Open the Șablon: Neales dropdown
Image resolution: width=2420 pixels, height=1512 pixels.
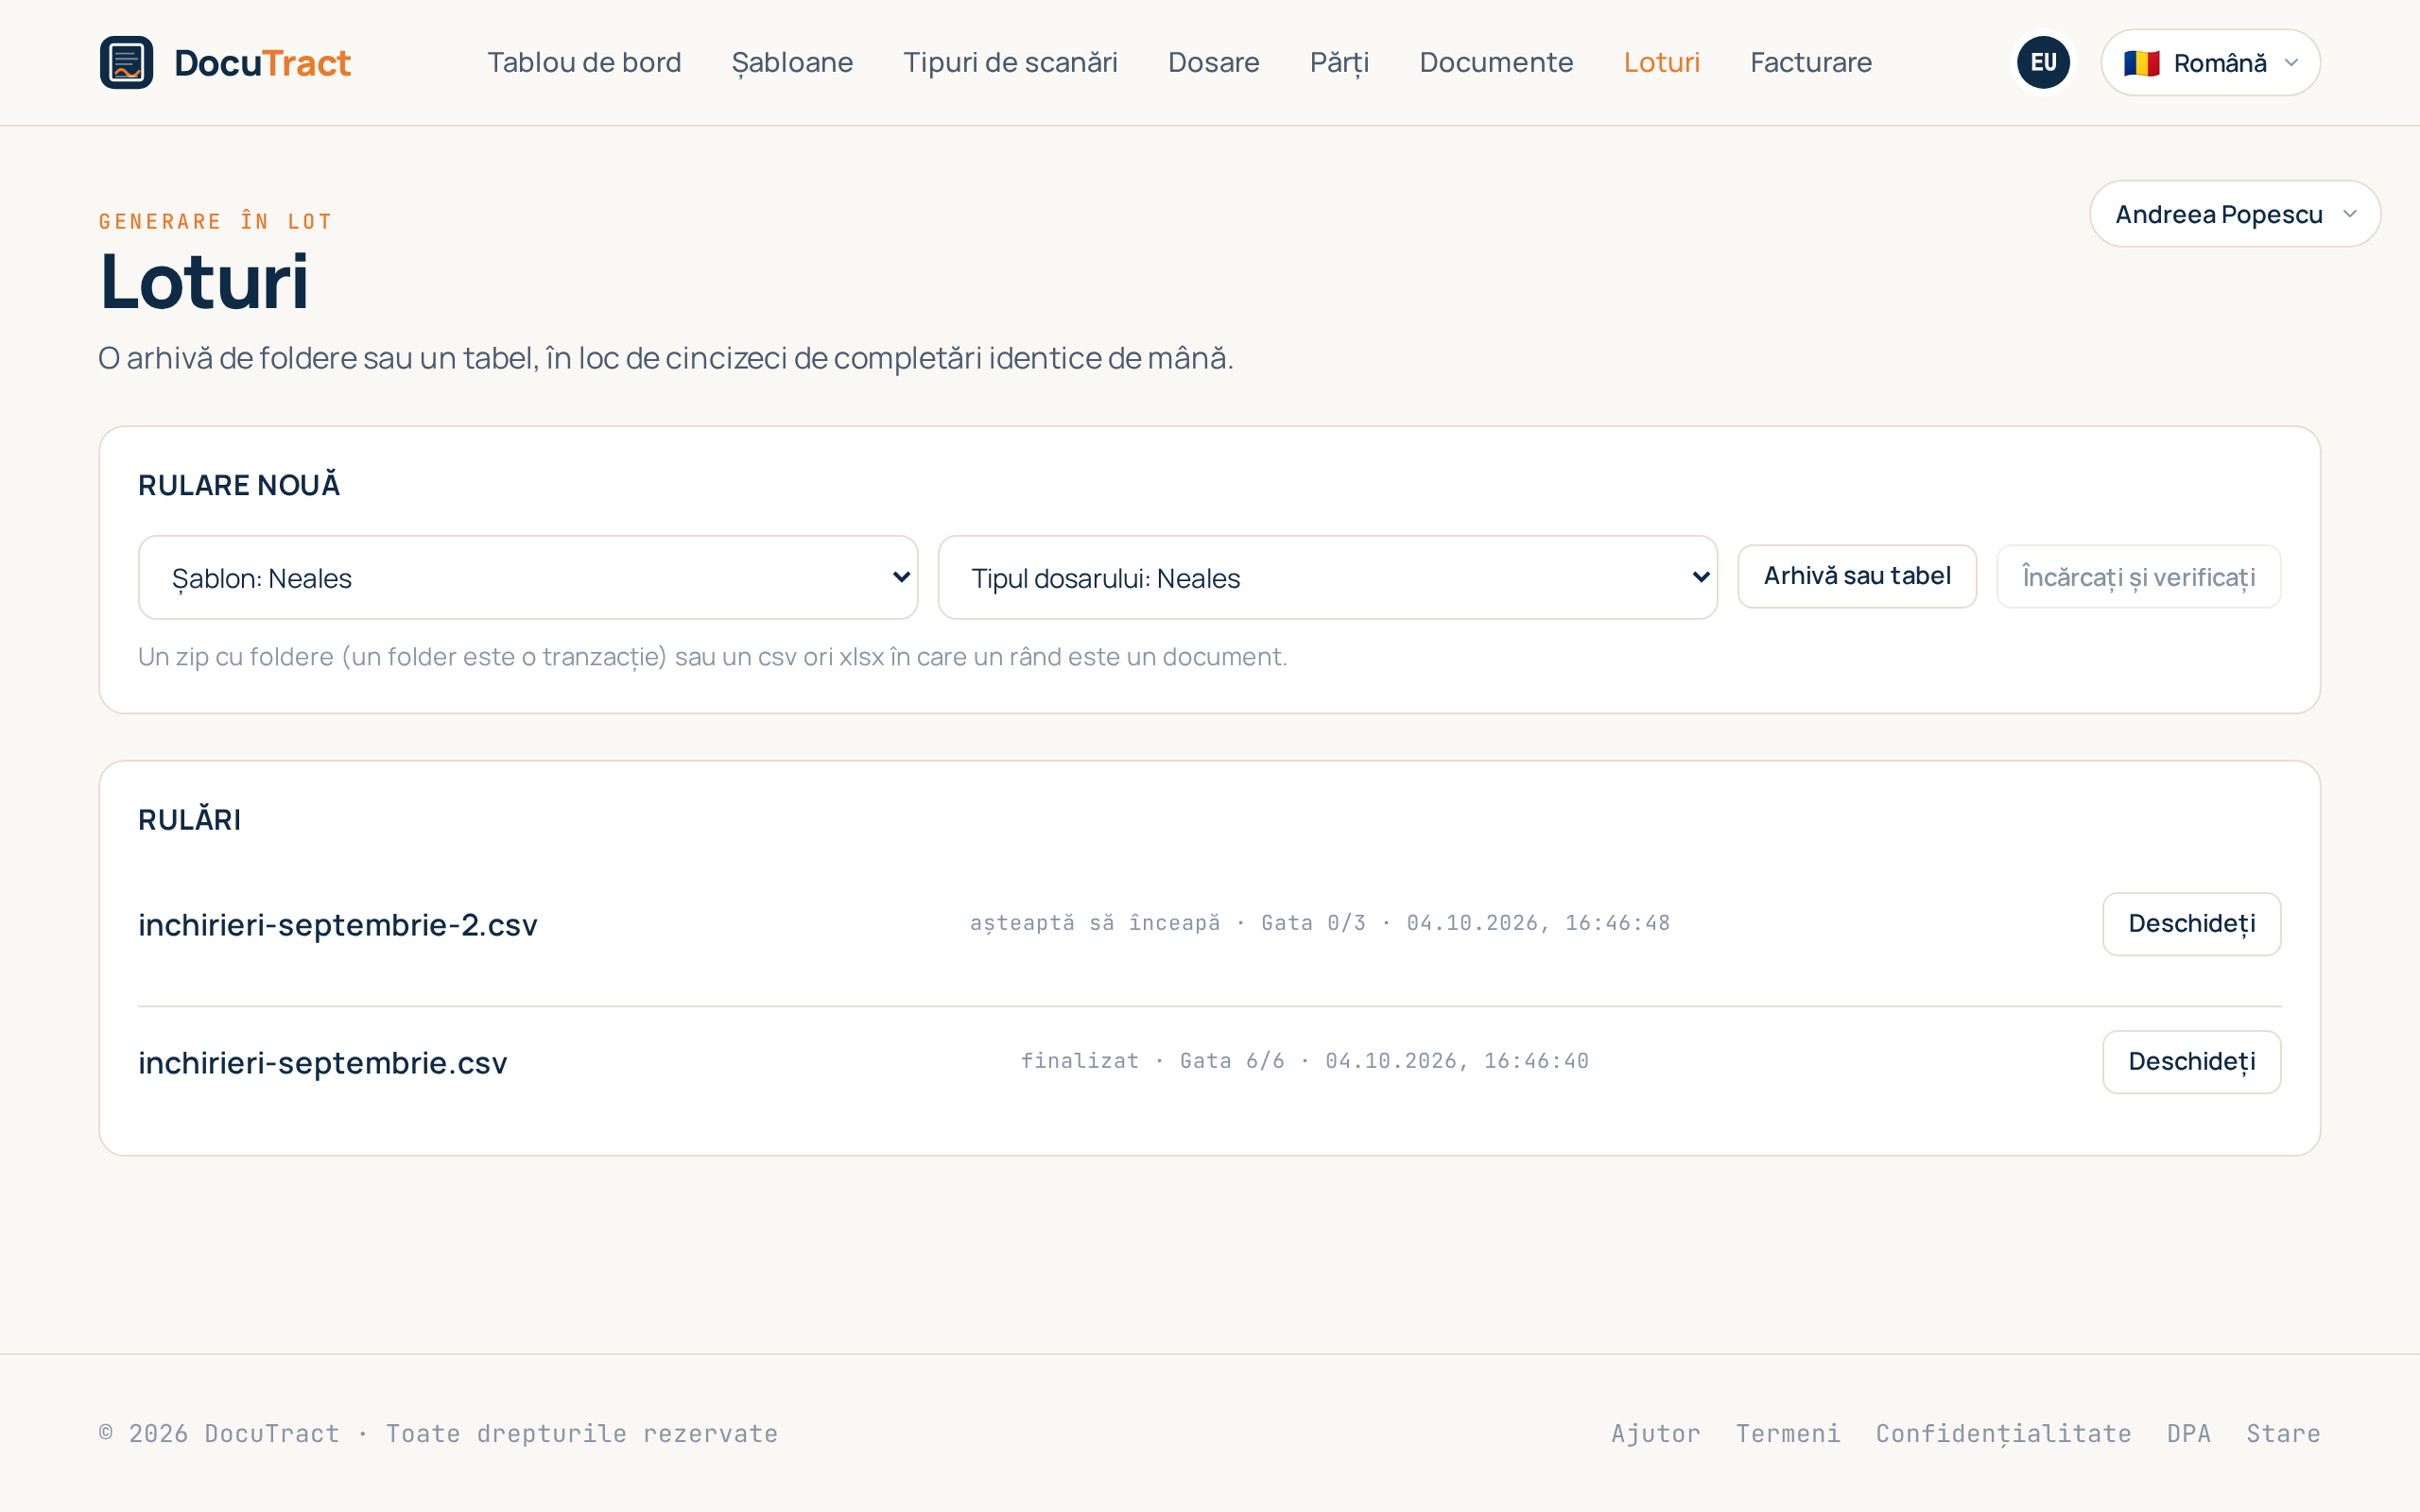coord(528,577)
